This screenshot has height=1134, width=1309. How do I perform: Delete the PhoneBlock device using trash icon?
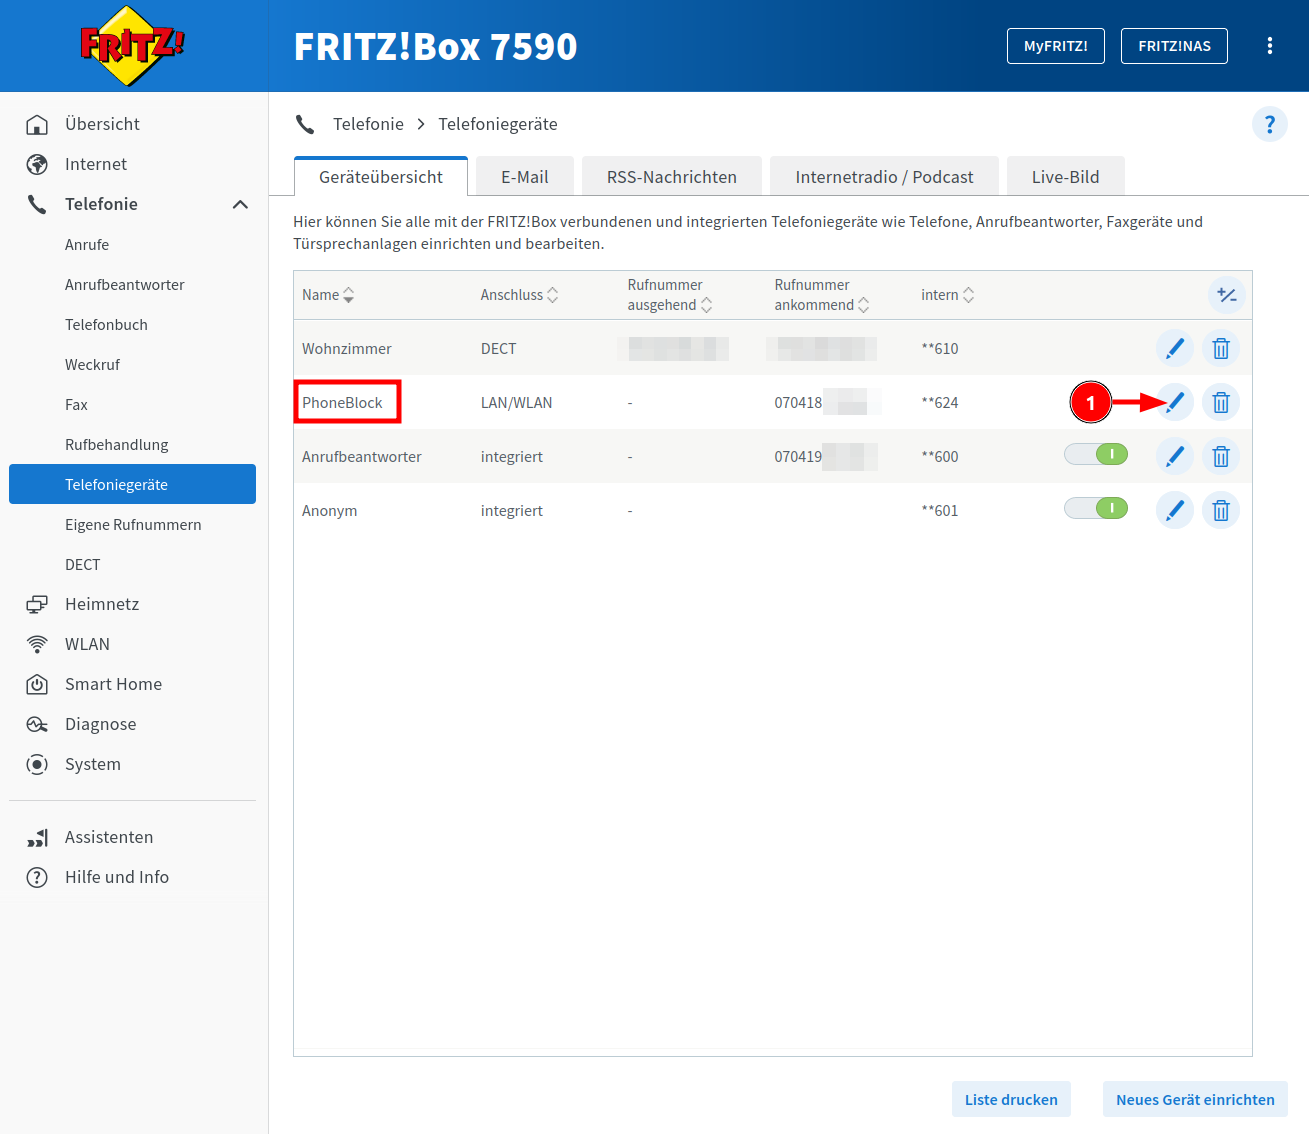[1220, 403]
